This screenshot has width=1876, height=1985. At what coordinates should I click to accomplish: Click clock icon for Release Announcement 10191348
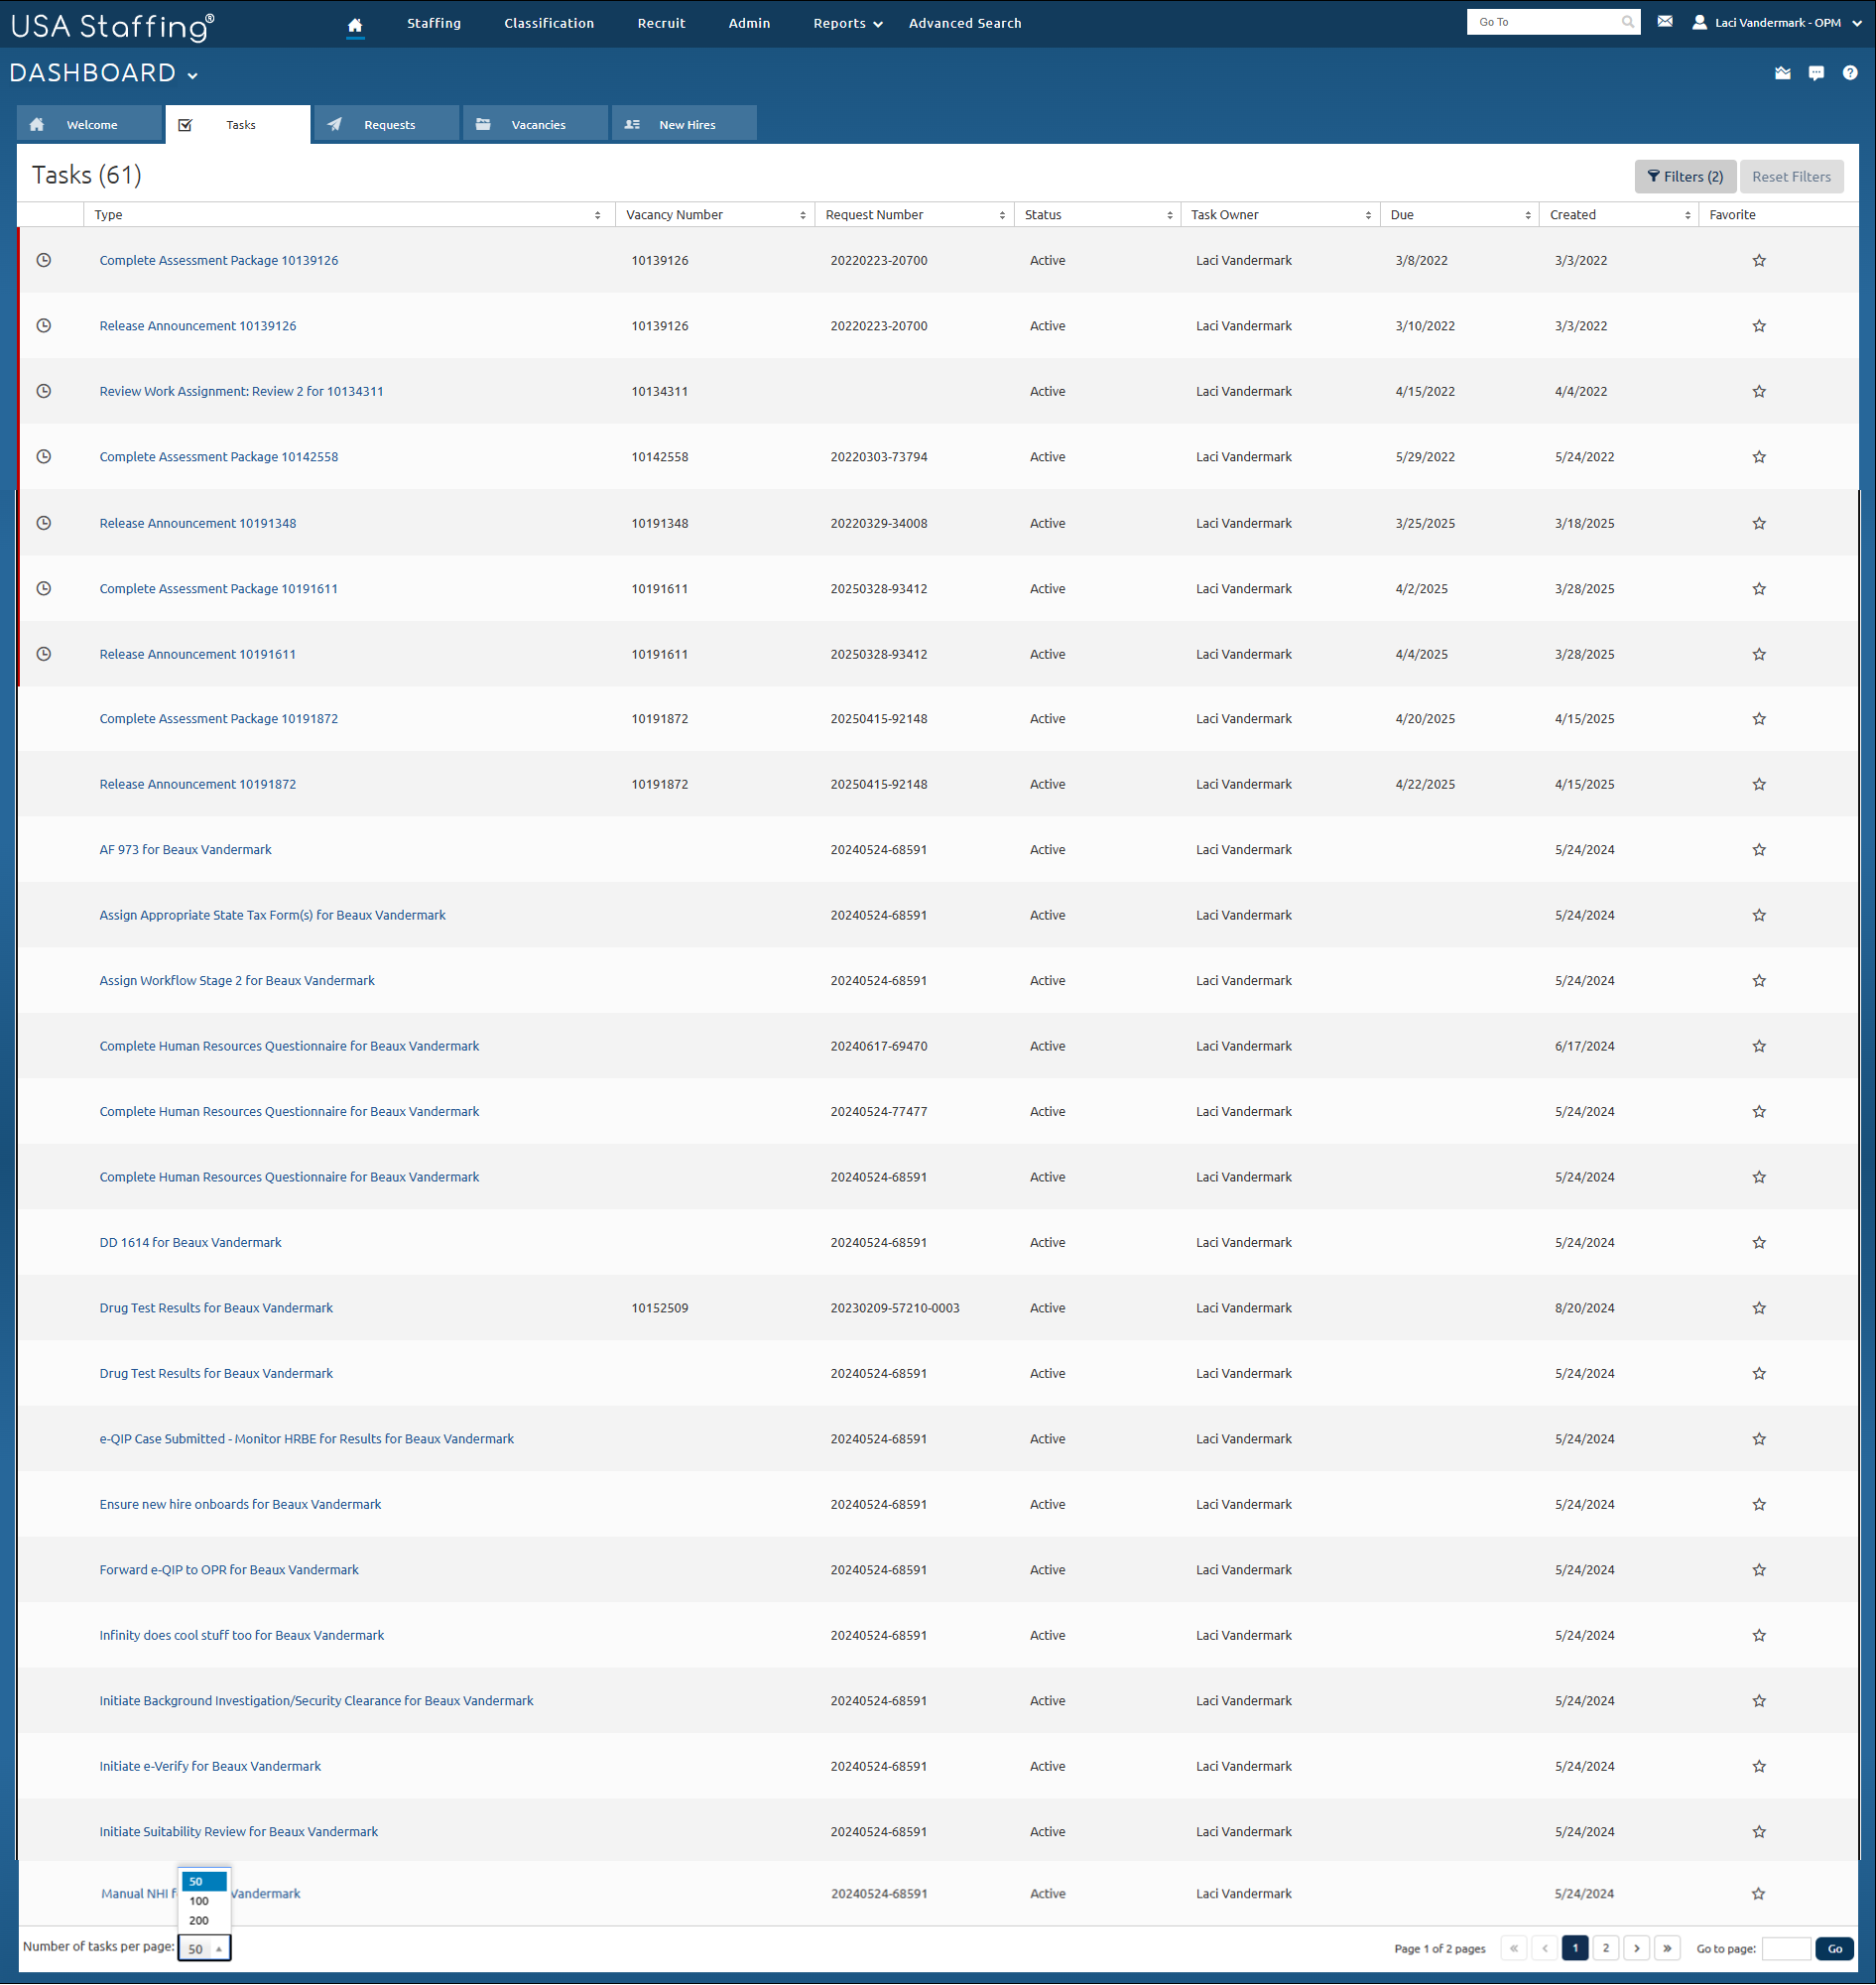pyautogui.click(x=44, y=523)
